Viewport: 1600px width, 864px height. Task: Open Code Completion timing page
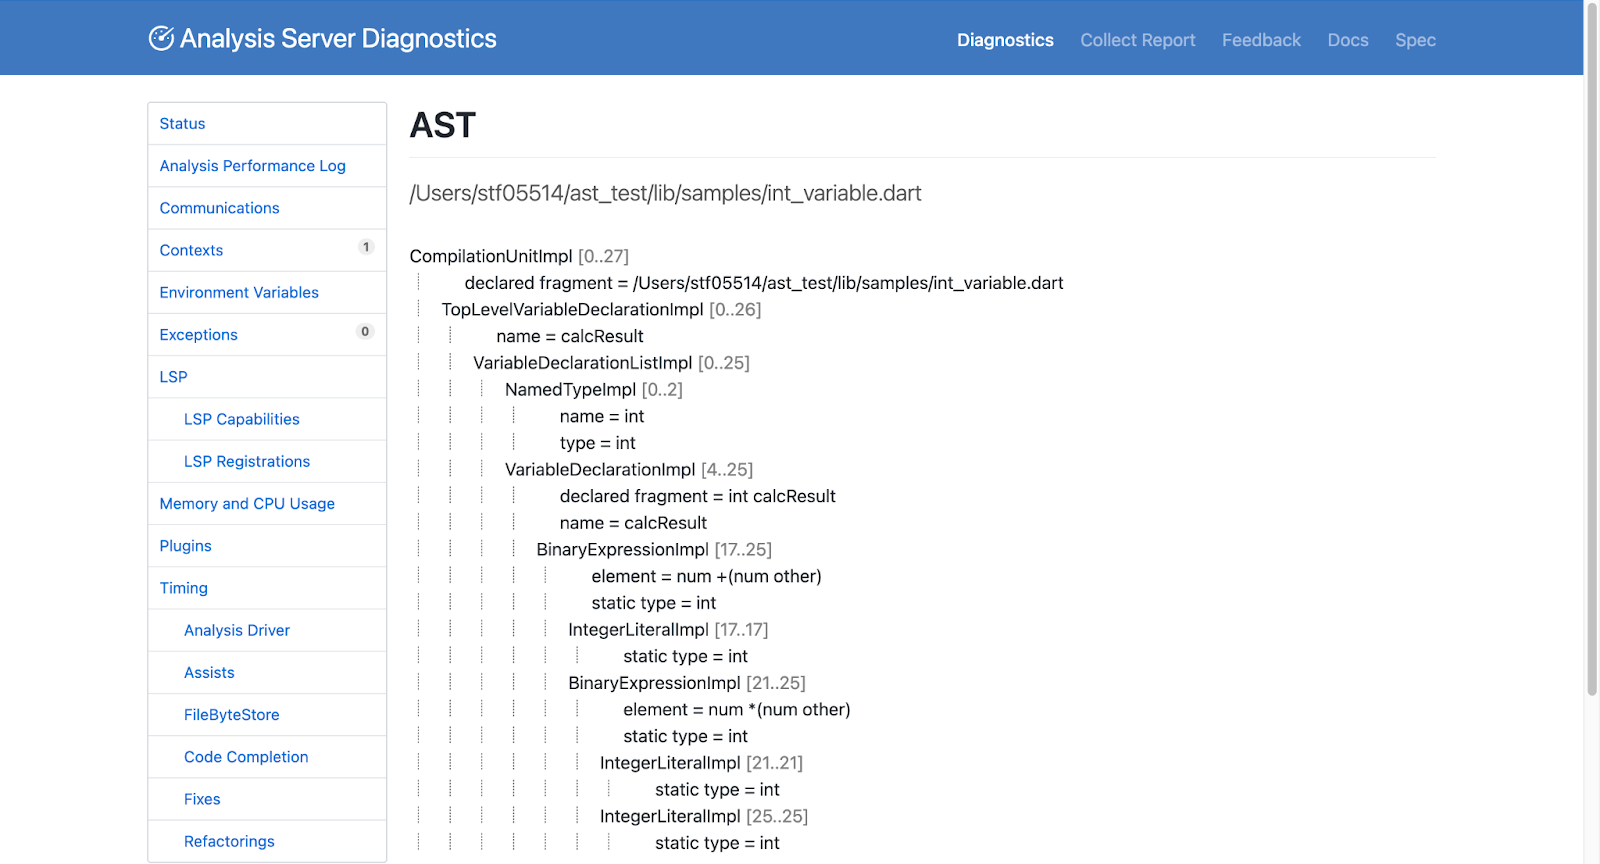coord(246,757)
